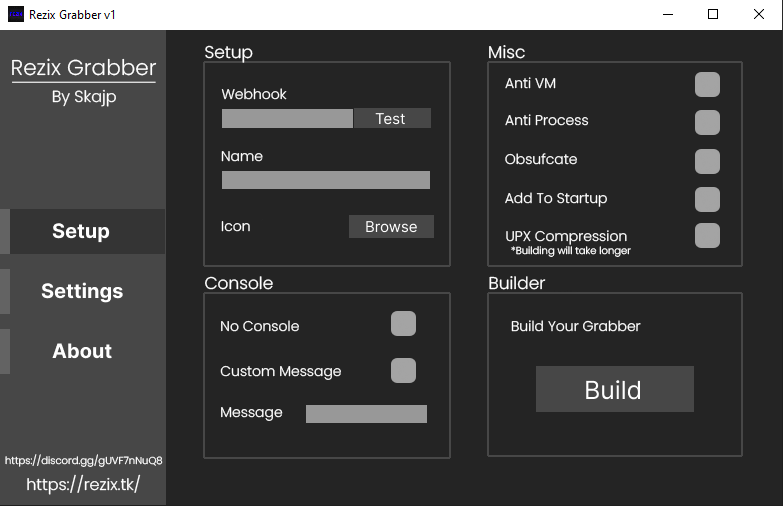The image size is (783, 506).
Task: Switch to the Settings tab
Action: [82, 291]
